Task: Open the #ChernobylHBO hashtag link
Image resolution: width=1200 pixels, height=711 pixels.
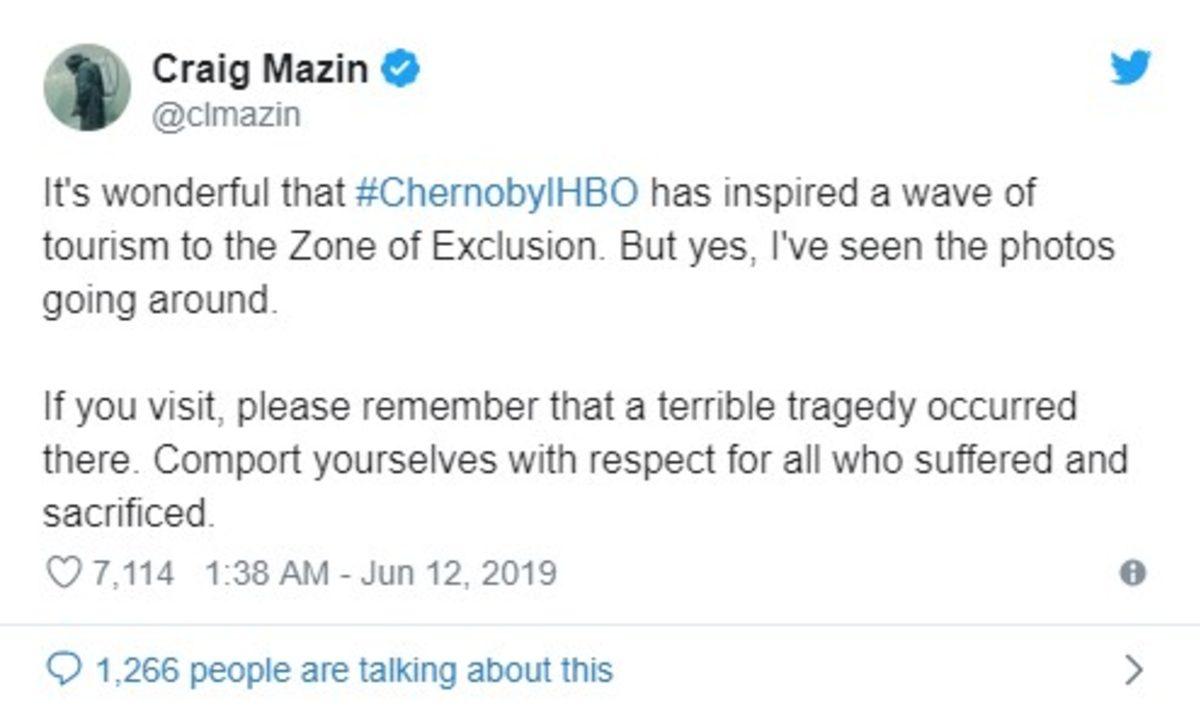Action: point(497,193)
